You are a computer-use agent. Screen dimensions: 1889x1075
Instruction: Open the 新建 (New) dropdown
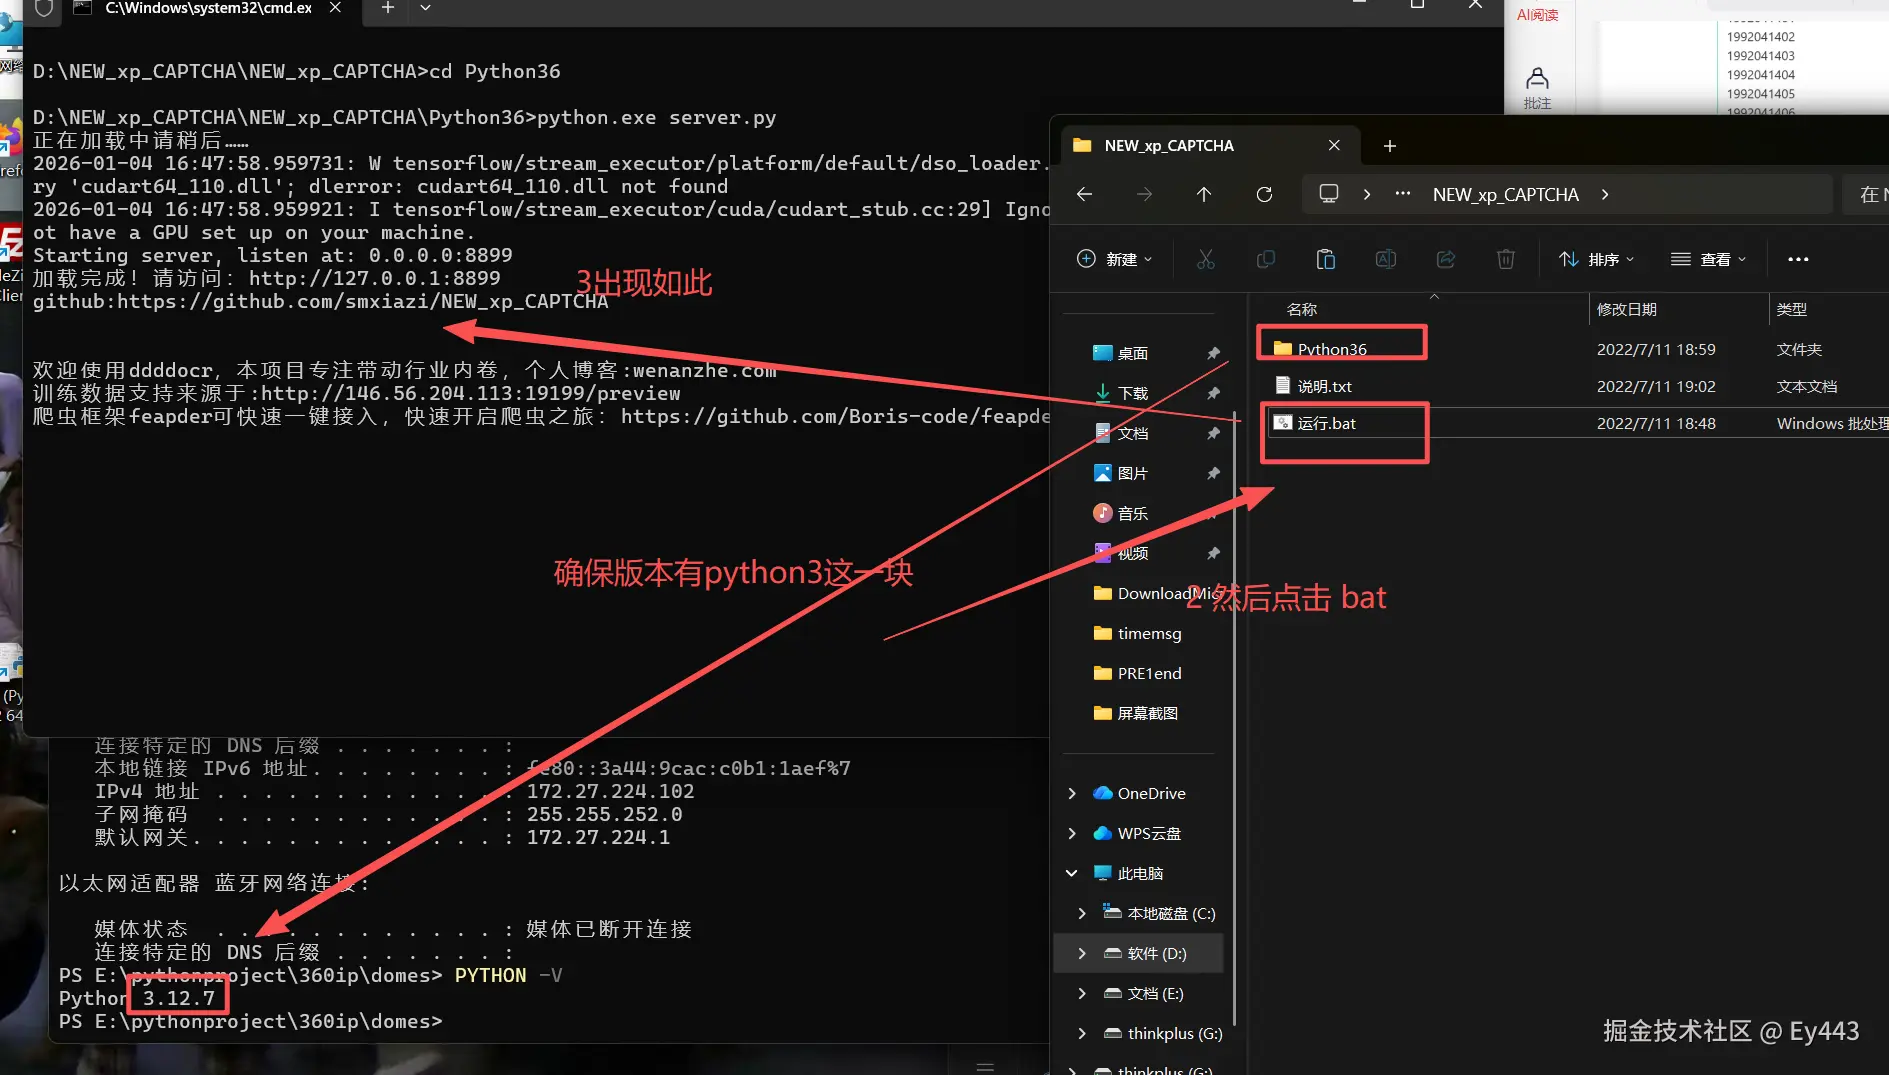[x=1114, y=259]
